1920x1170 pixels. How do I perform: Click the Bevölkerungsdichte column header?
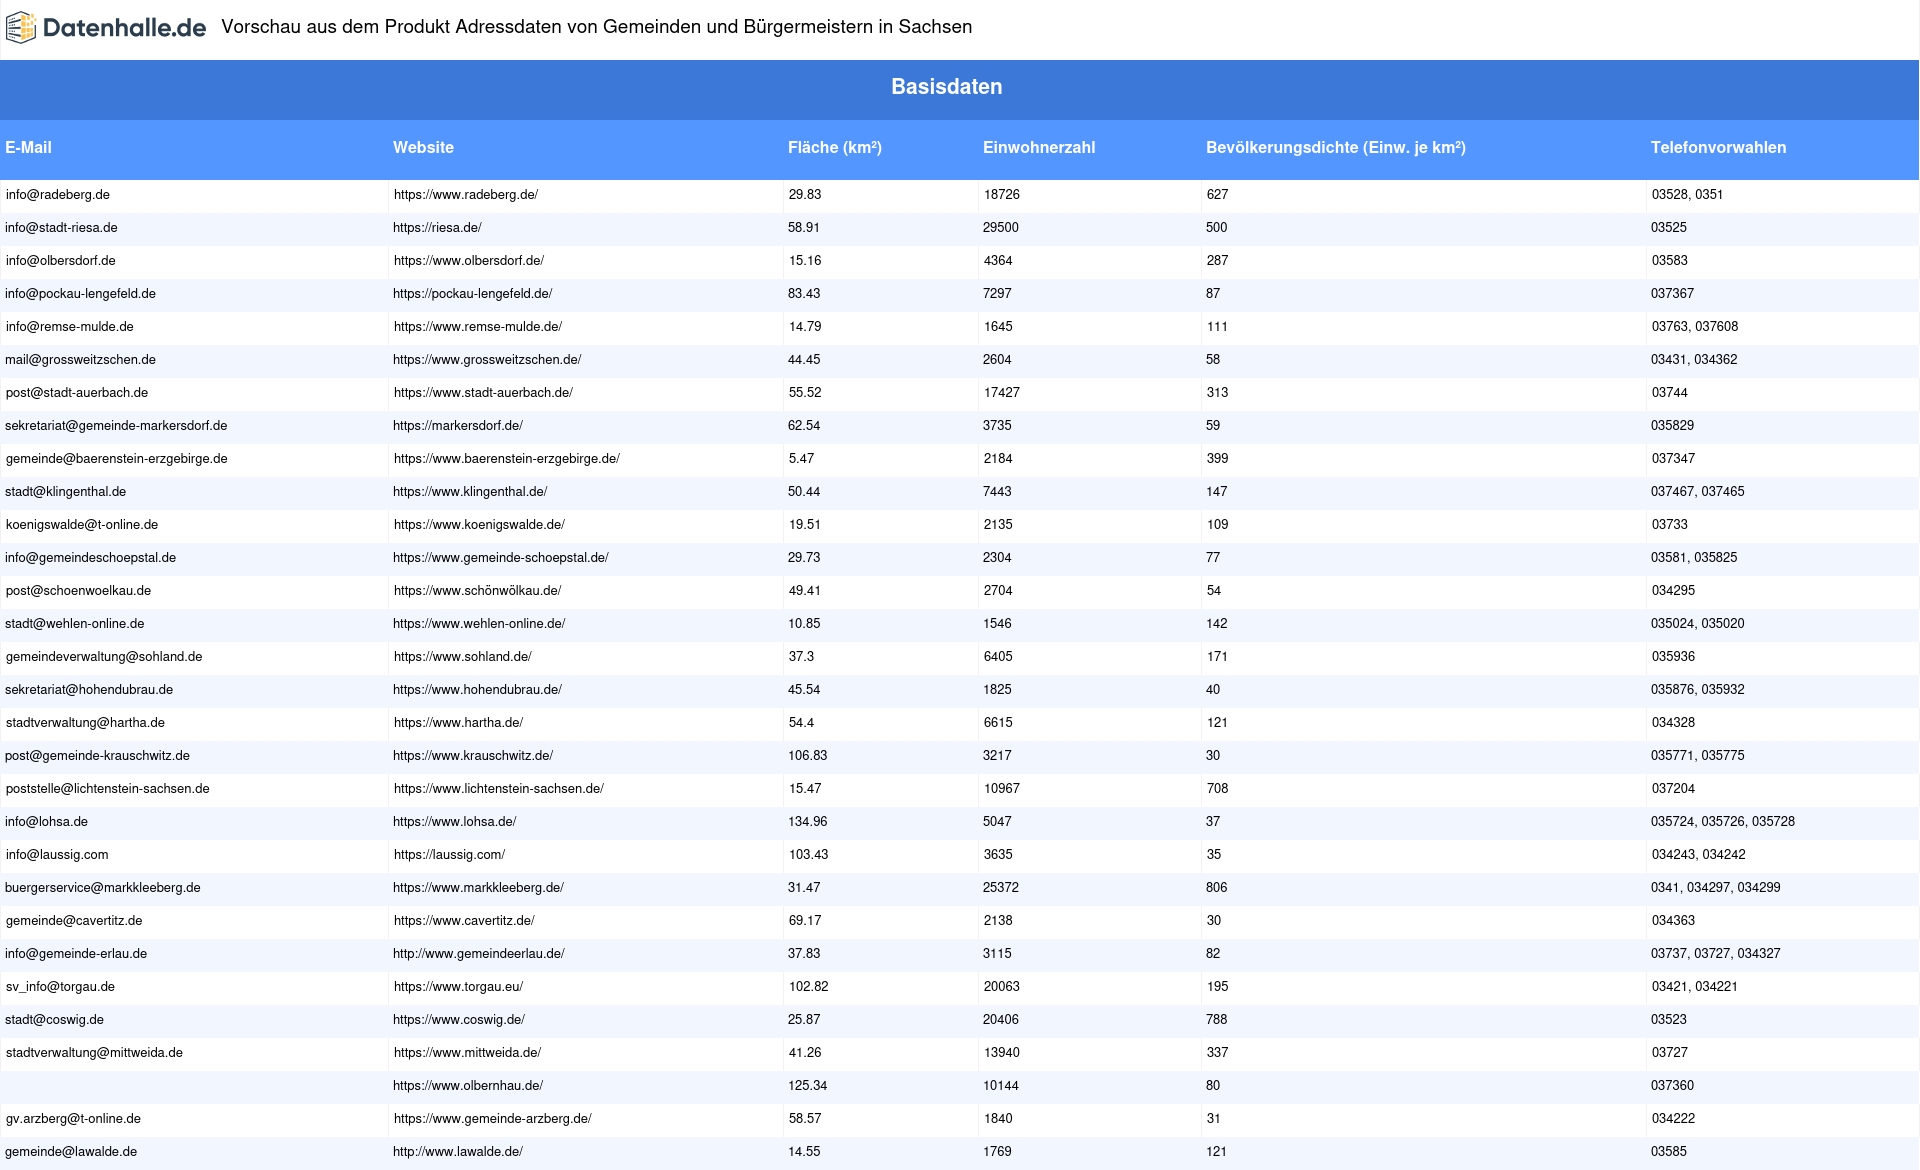pyautogui.click(x=1336, y=147)
